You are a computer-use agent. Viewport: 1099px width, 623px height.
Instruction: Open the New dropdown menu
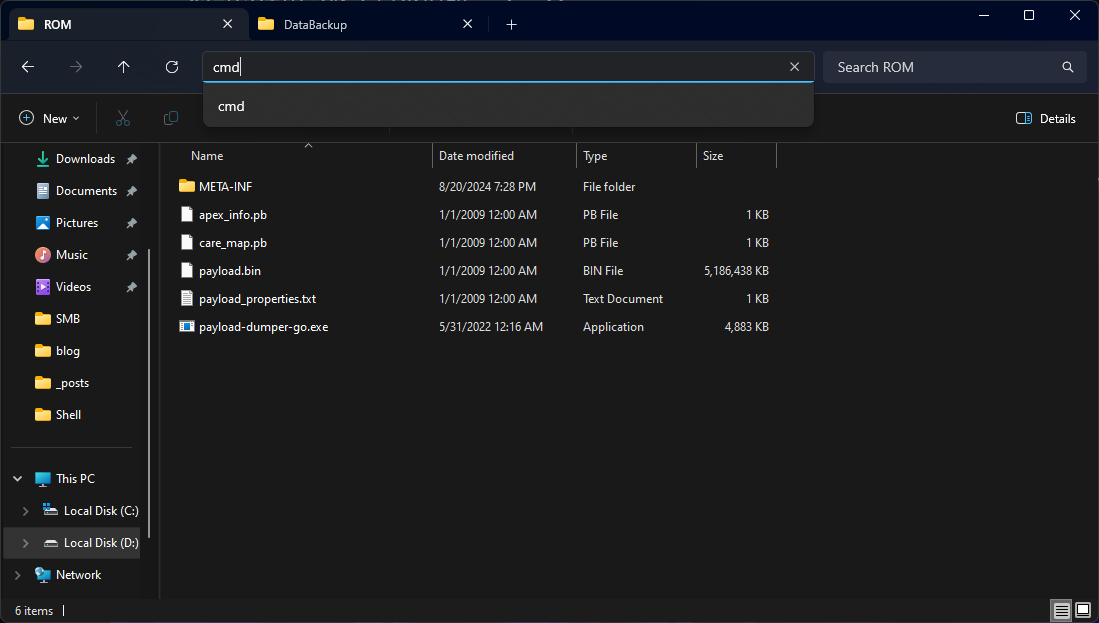[50, 118]
